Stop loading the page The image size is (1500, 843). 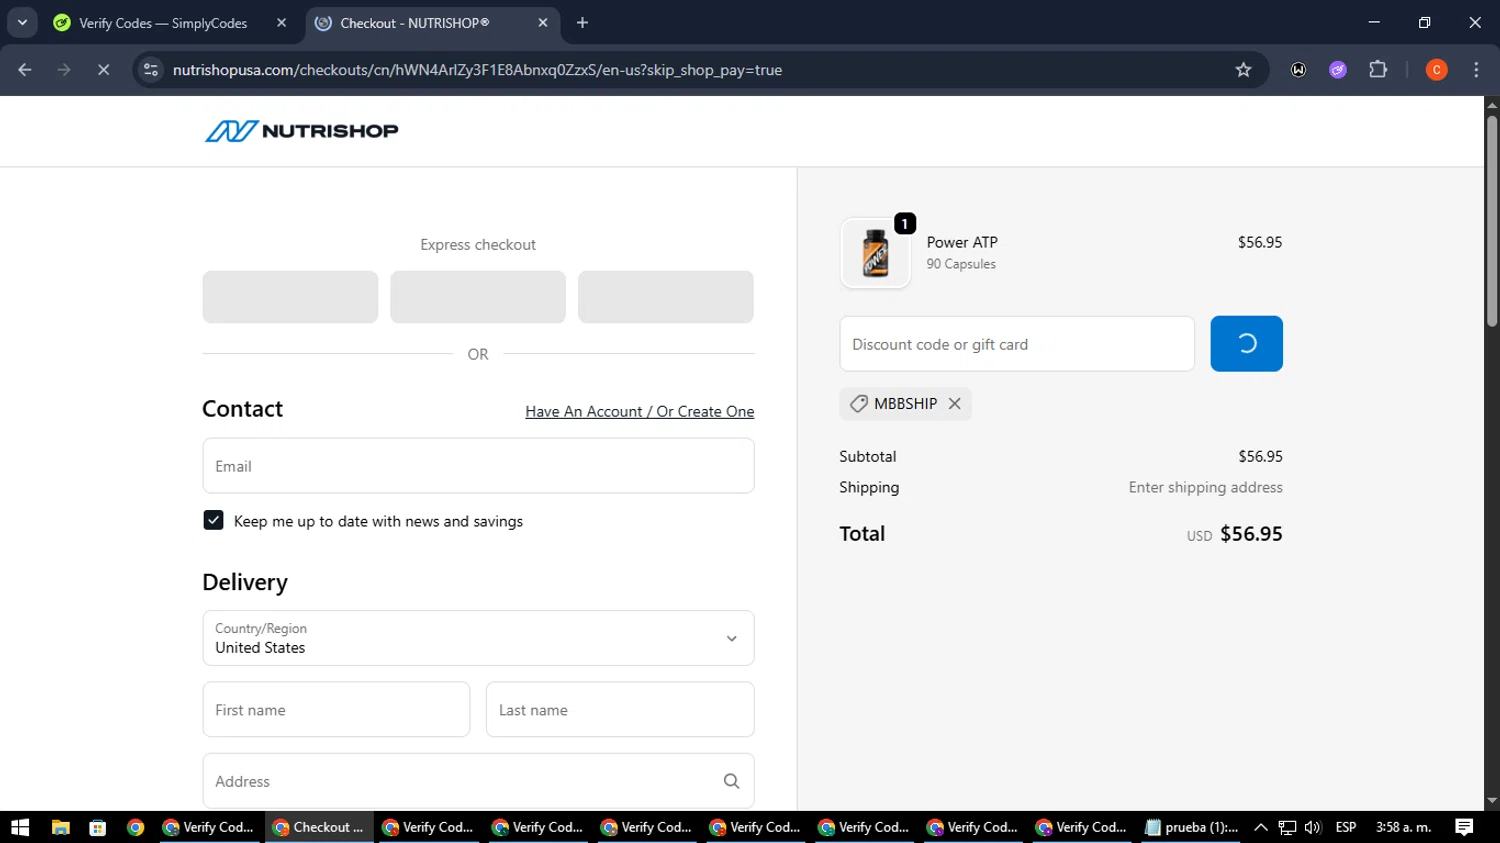click(103, 70)
